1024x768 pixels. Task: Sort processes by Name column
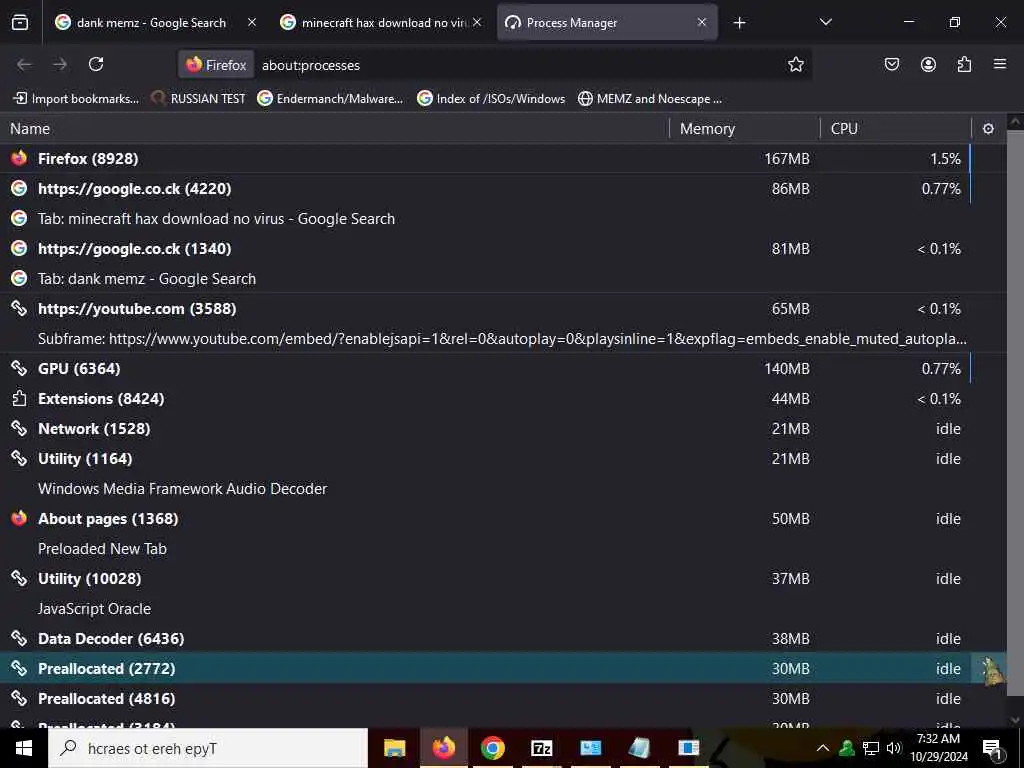pos(334,129)
